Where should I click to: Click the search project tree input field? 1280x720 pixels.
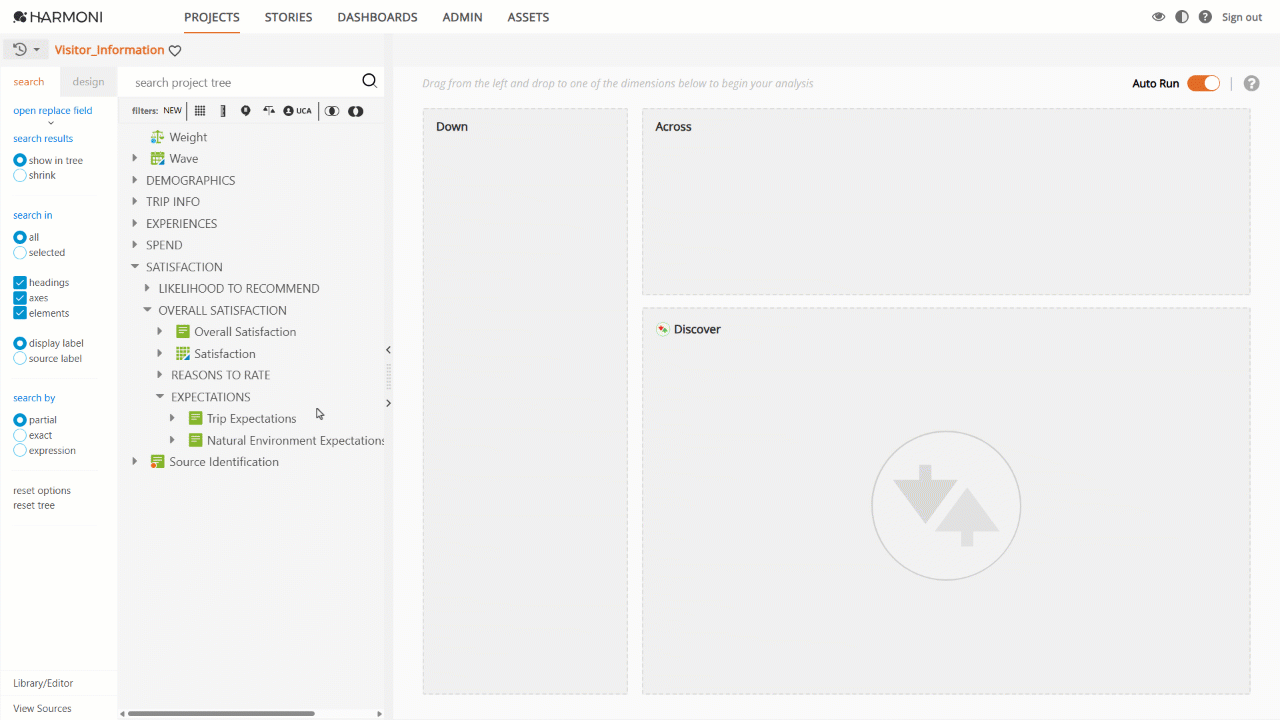[x=244, y=83]
